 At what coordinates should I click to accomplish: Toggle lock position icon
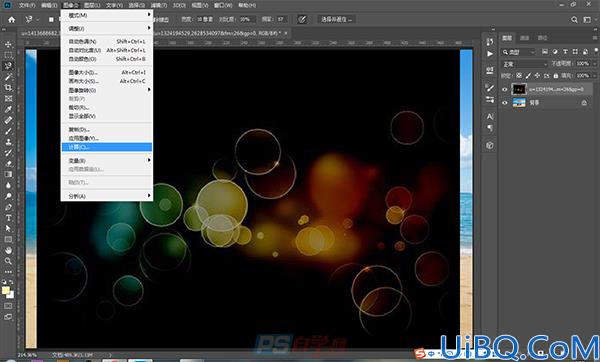(537, 76)
